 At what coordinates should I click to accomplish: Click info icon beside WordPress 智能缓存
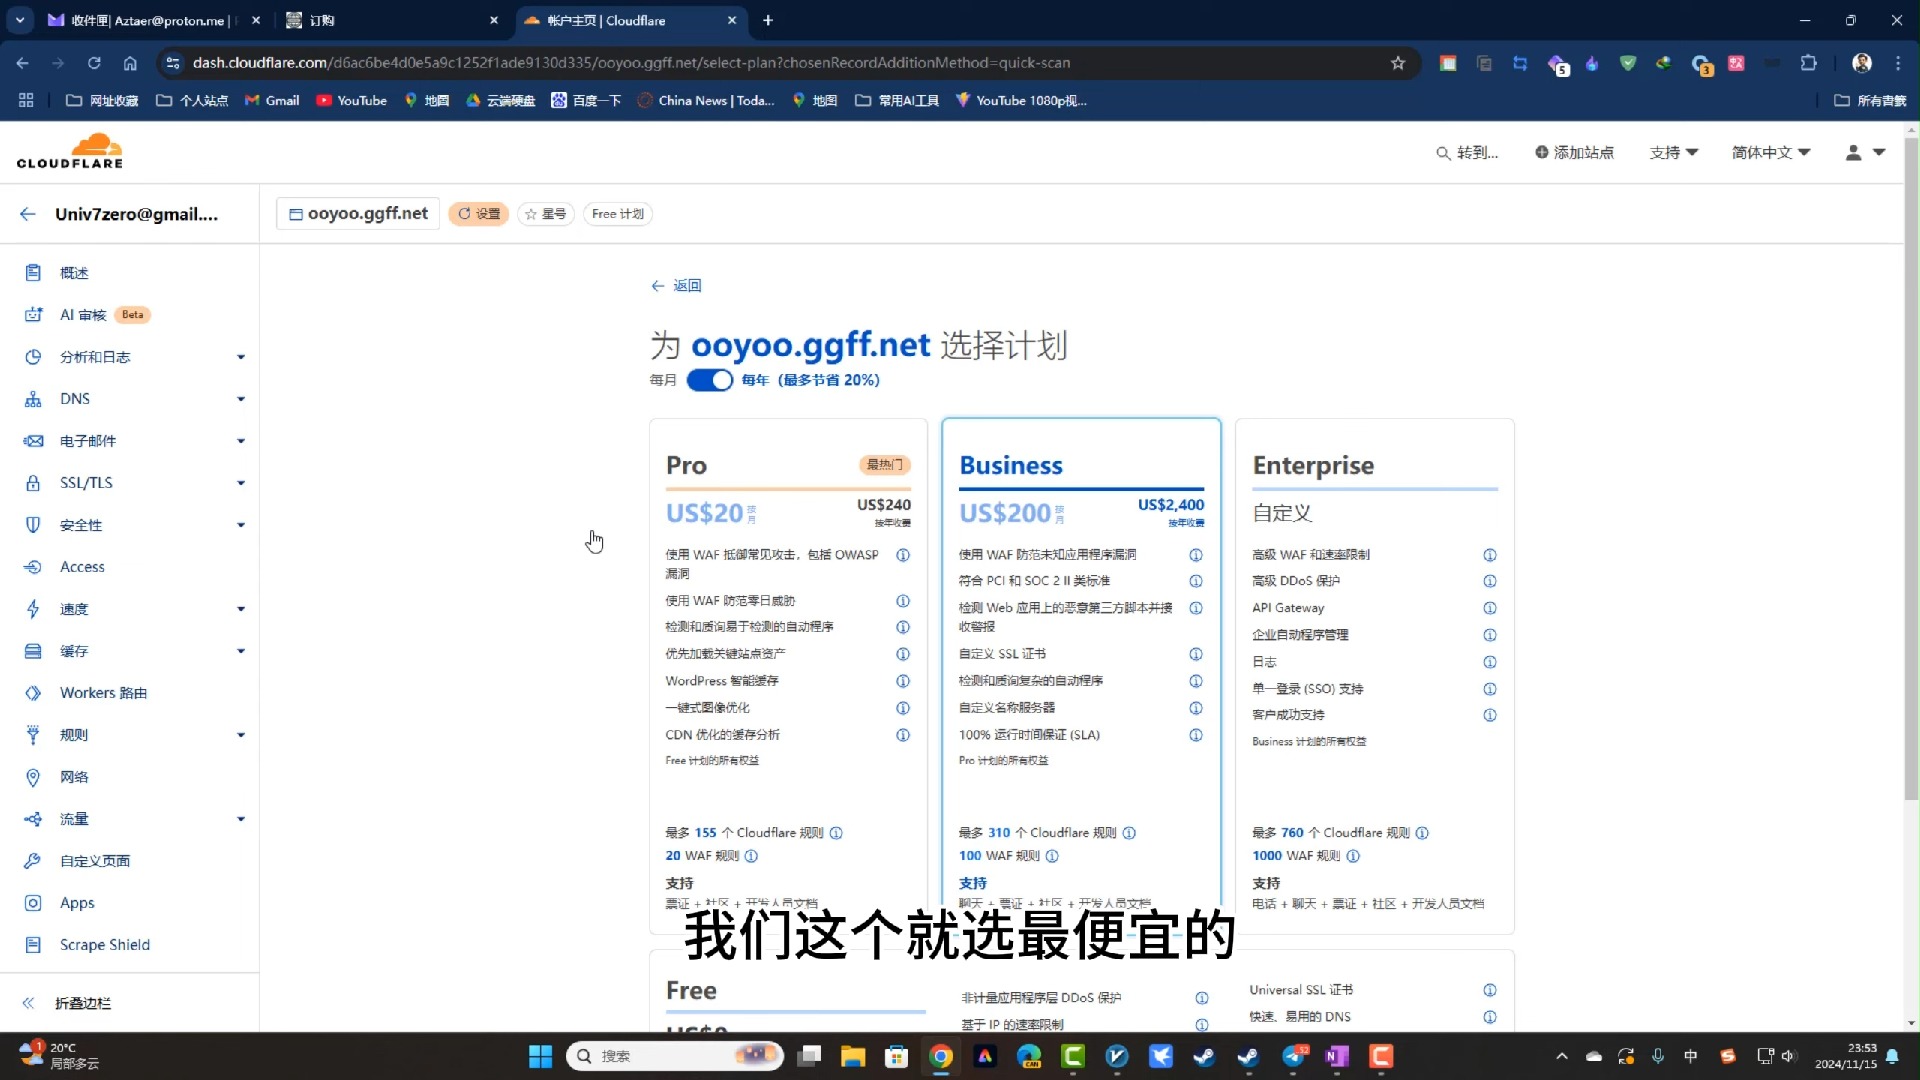pos(903,681)
